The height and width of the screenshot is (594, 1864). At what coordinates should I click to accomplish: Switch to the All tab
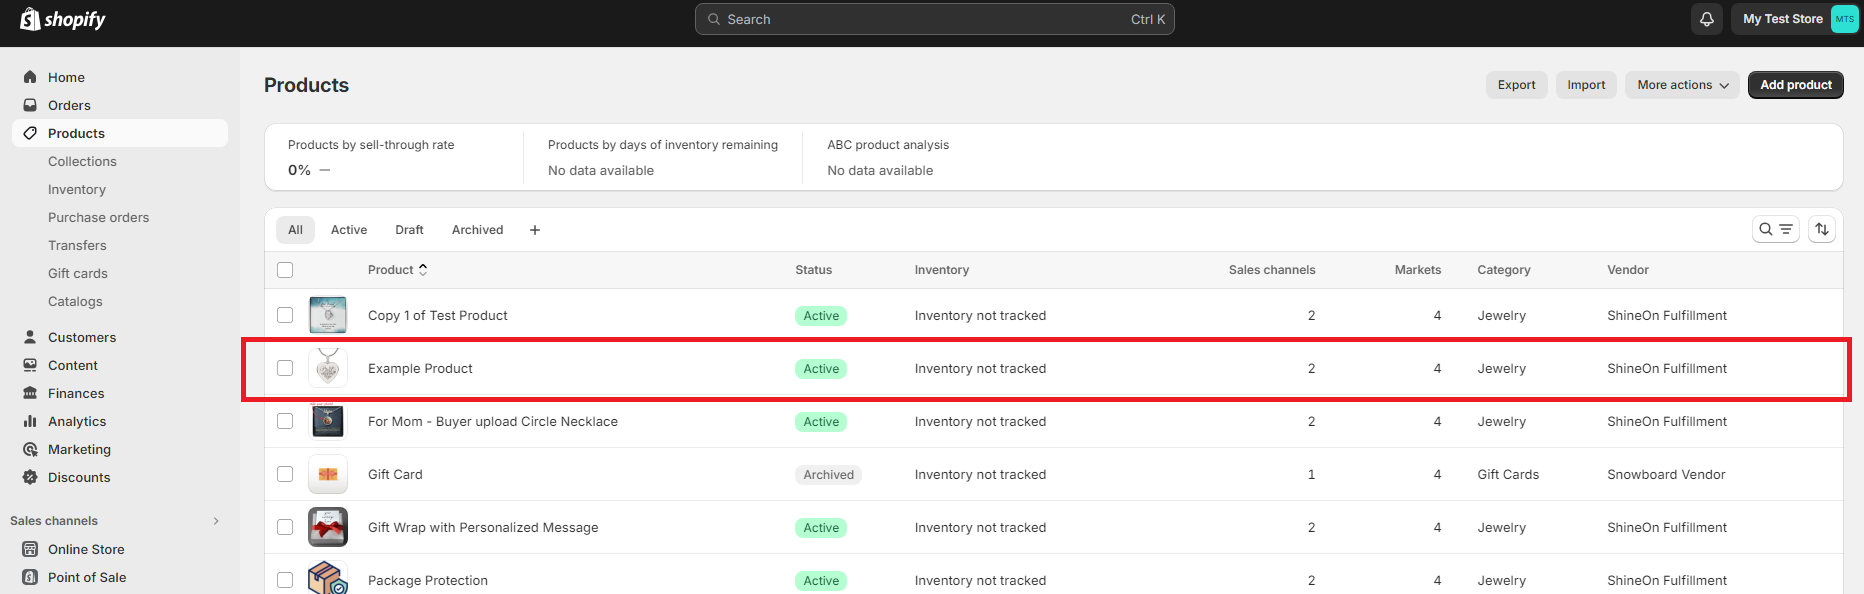[x=295, y=230]
